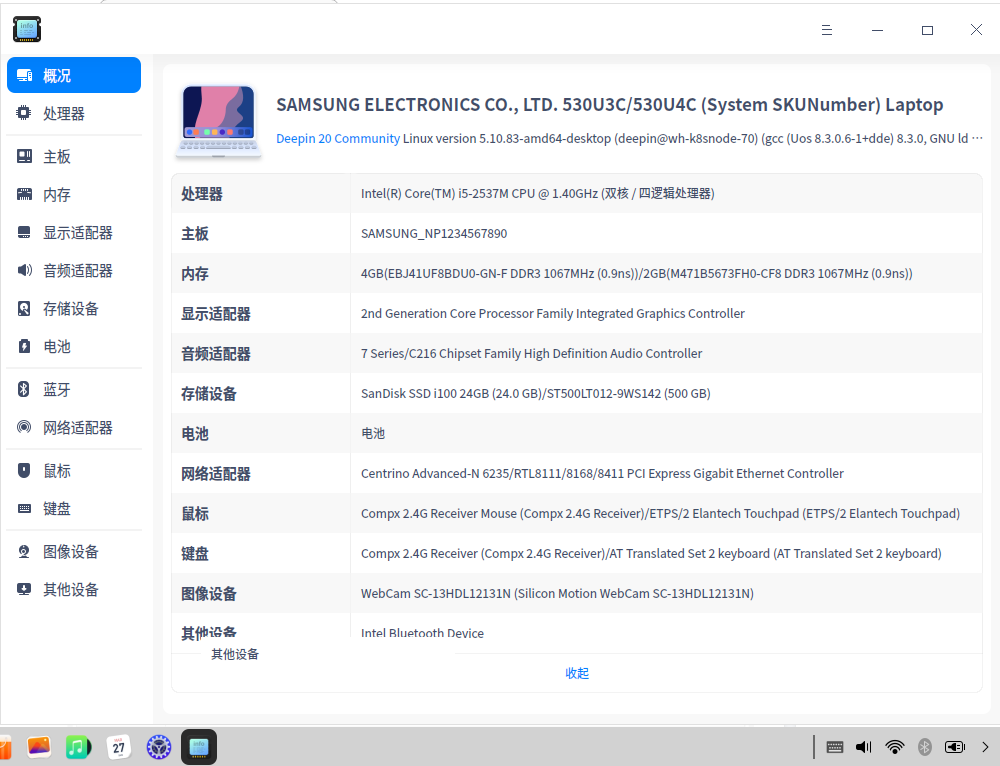Select the 概况 overview icon in sidebar

[x=24, y=75]
